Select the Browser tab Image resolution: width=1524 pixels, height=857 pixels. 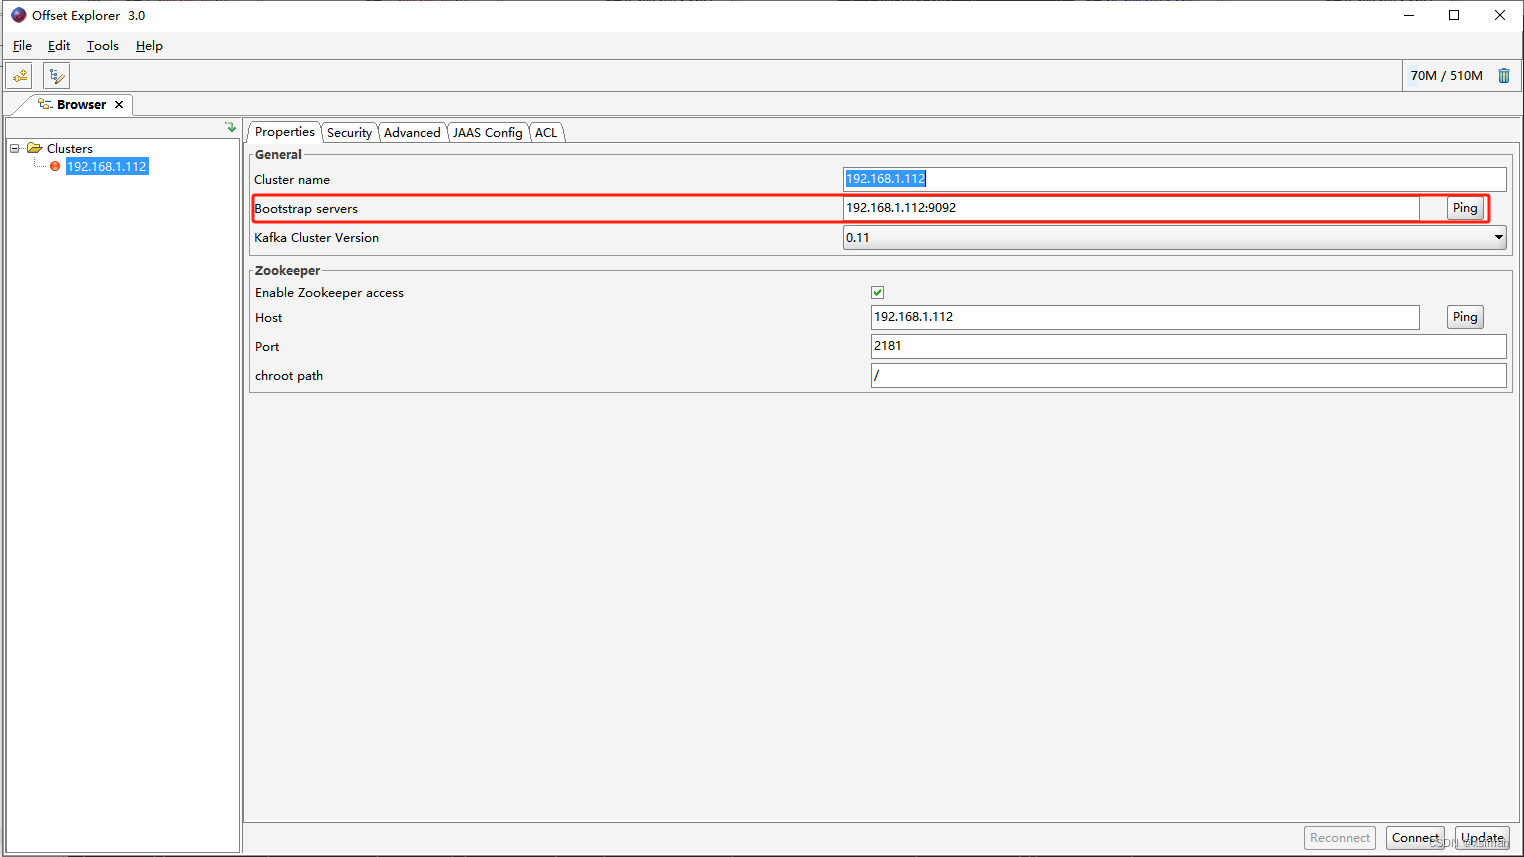pyautogui.click(x=81, y=104)
